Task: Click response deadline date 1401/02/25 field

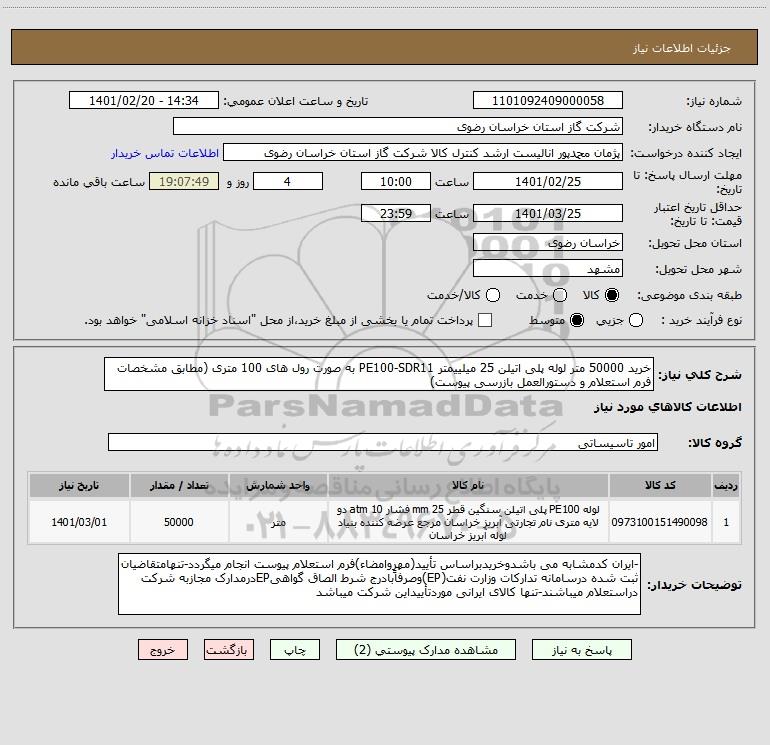Action: pos(548,181)
